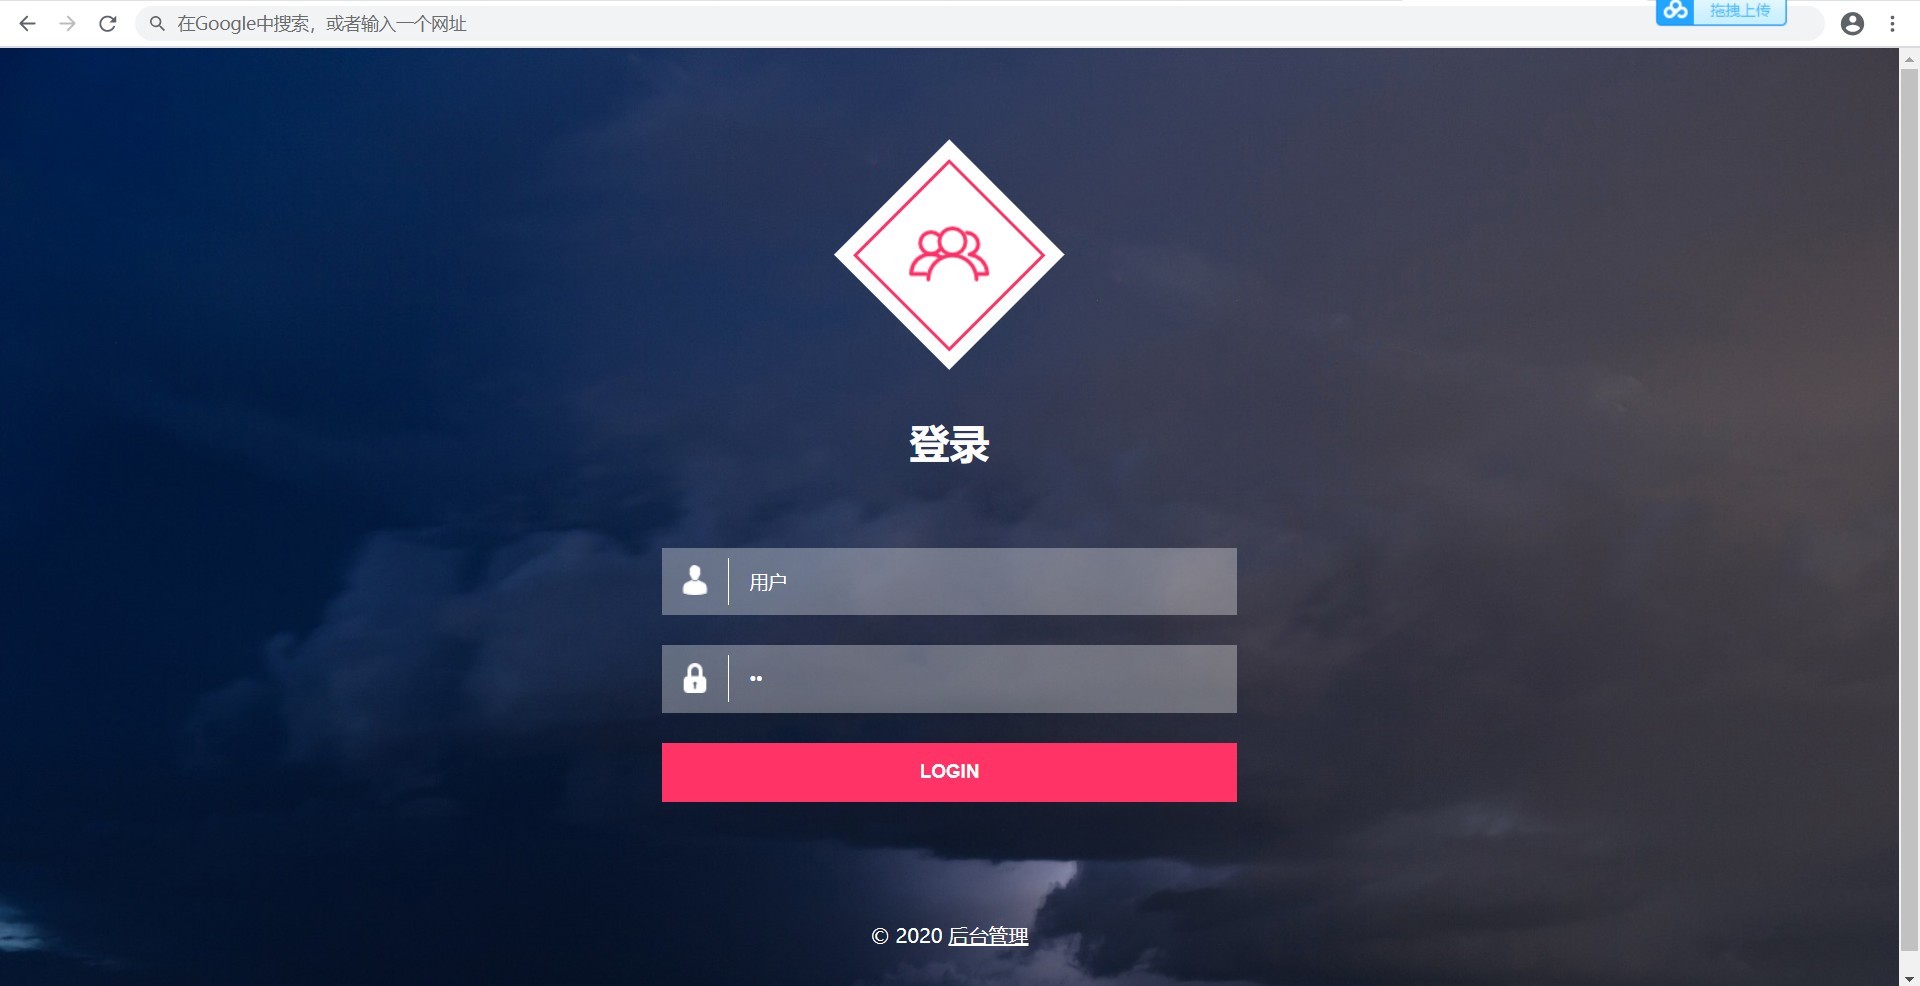The height and width of the screenshot is (986, 1920).
Task: Open the browser three-dot menu
Action: point(1892,24)
